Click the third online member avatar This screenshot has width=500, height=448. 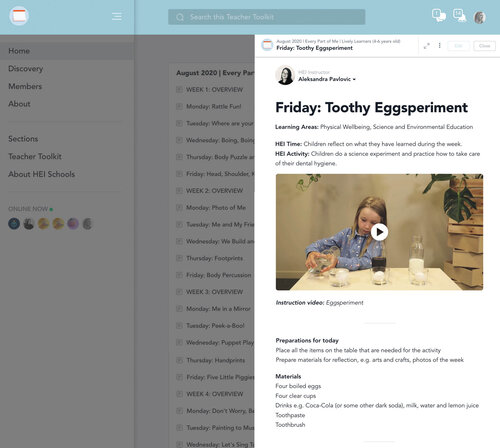43,224
